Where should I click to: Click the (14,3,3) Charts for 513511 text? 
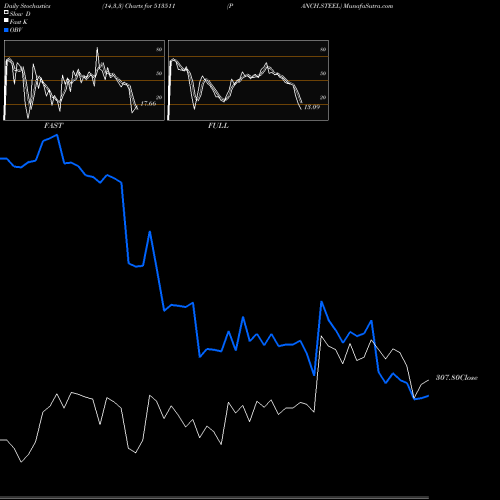139,6
